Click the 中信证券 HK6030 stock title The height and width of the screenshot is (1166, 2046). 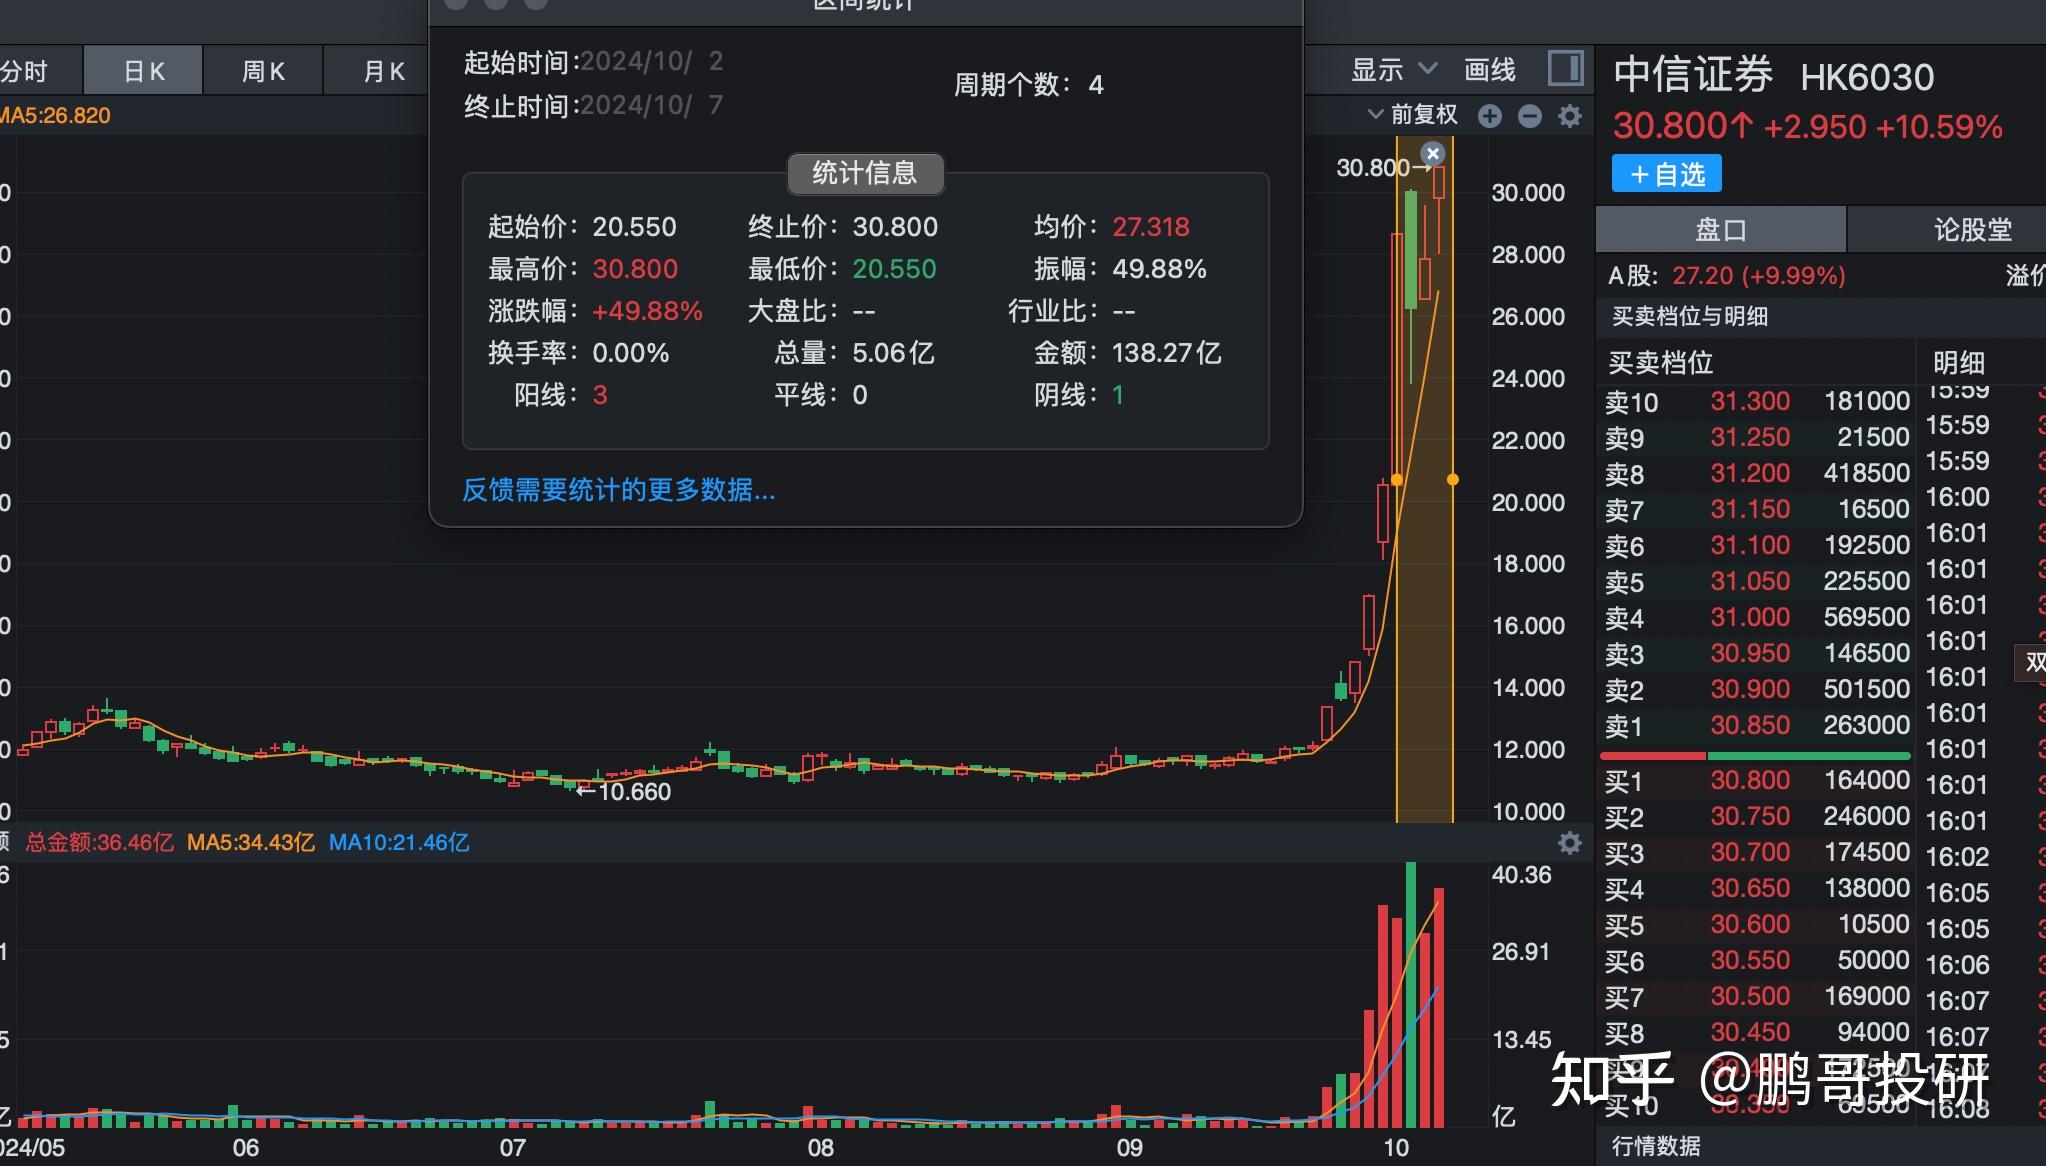[x=1773, y=76]
